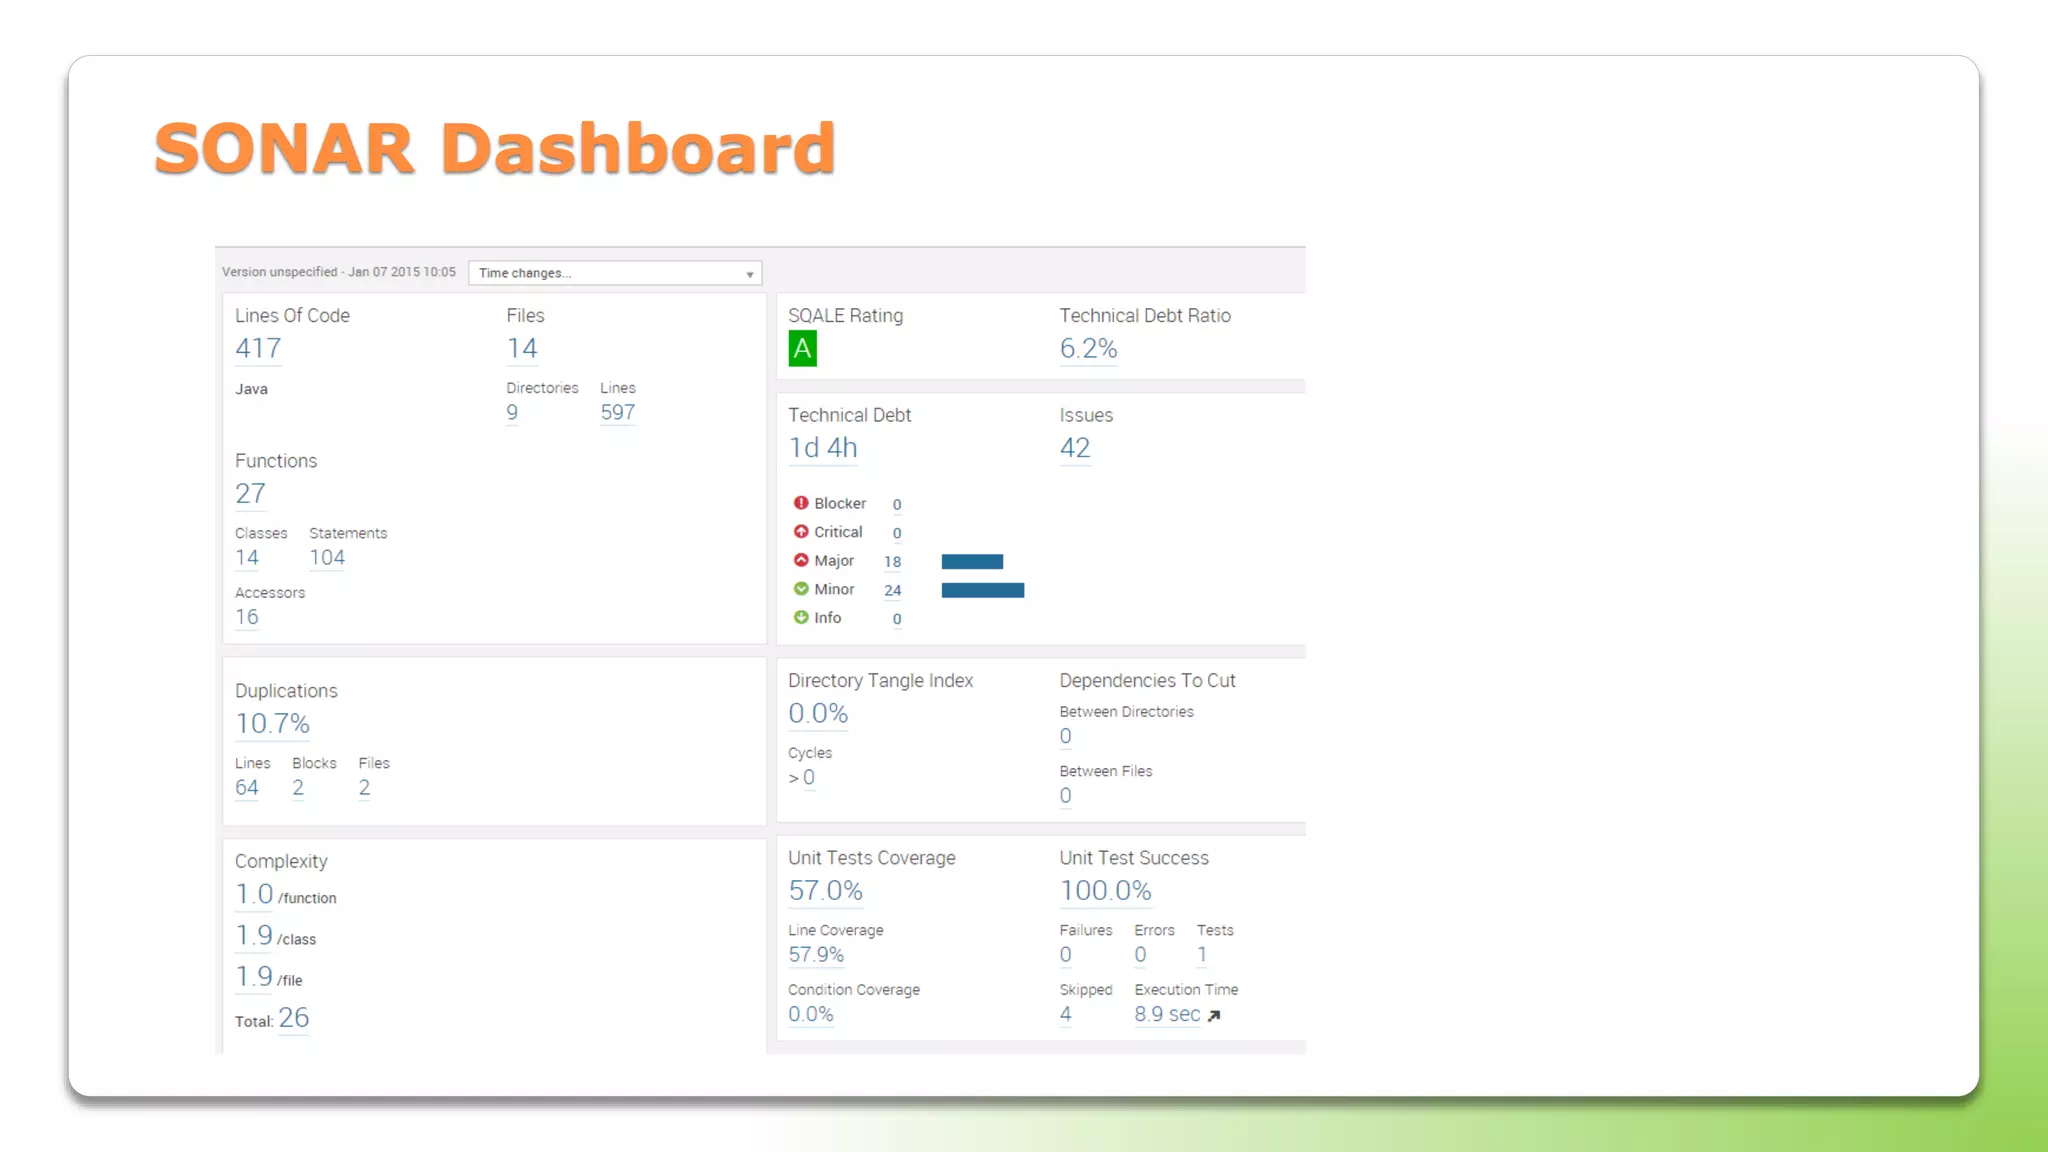Click the Blocker severity icon
The image size is (2048, 1152).
tap(801, 503)
